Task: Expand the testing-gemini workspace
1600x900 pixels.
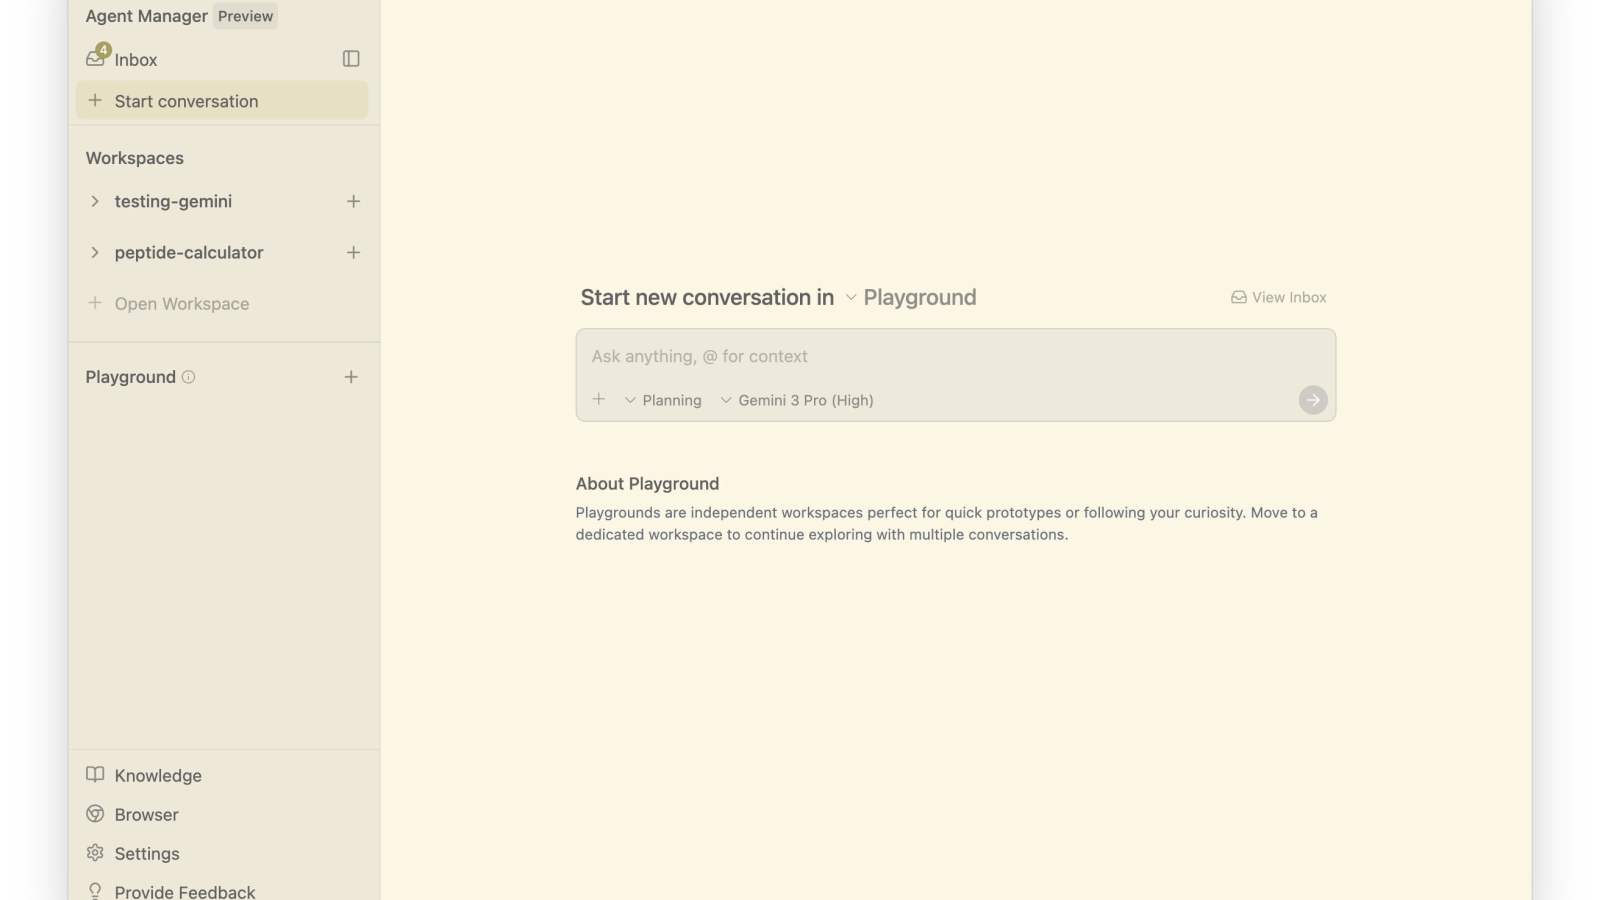Action: pyautogui.click(x=95, y=201)
